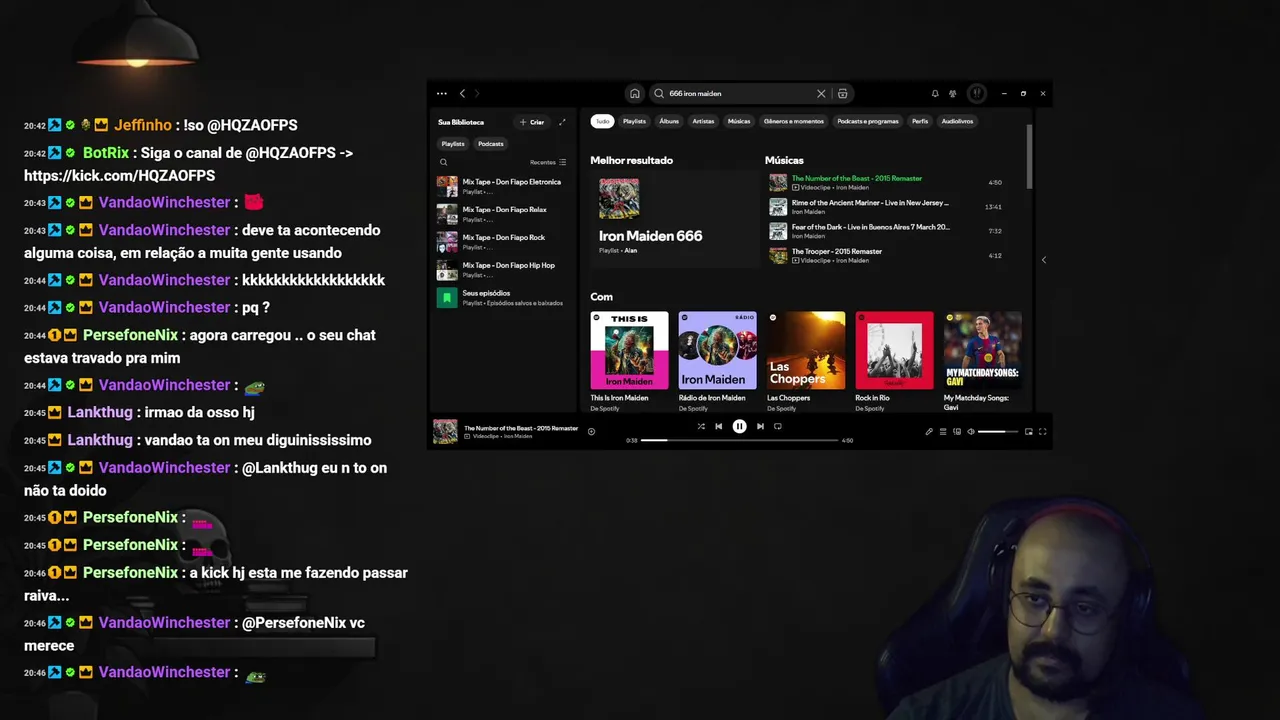The height and width of the screenshot is (720, 1280).
Task: Open the lyrics microphone icon
Action: [928, 432]
